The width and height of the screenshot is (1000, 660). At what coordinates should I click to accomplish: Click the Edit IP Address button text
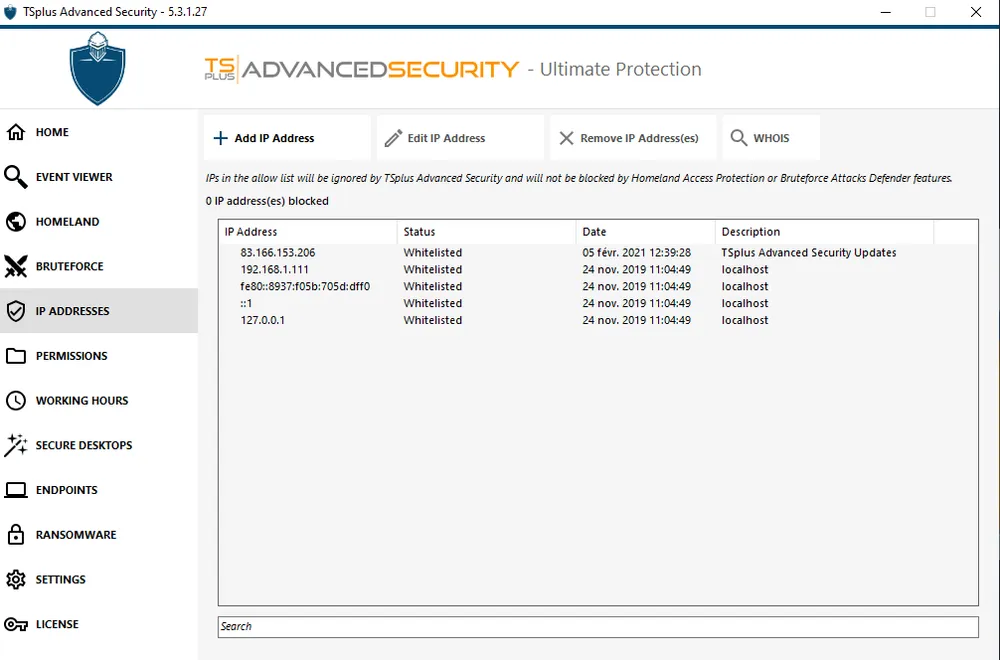[446, 138]
